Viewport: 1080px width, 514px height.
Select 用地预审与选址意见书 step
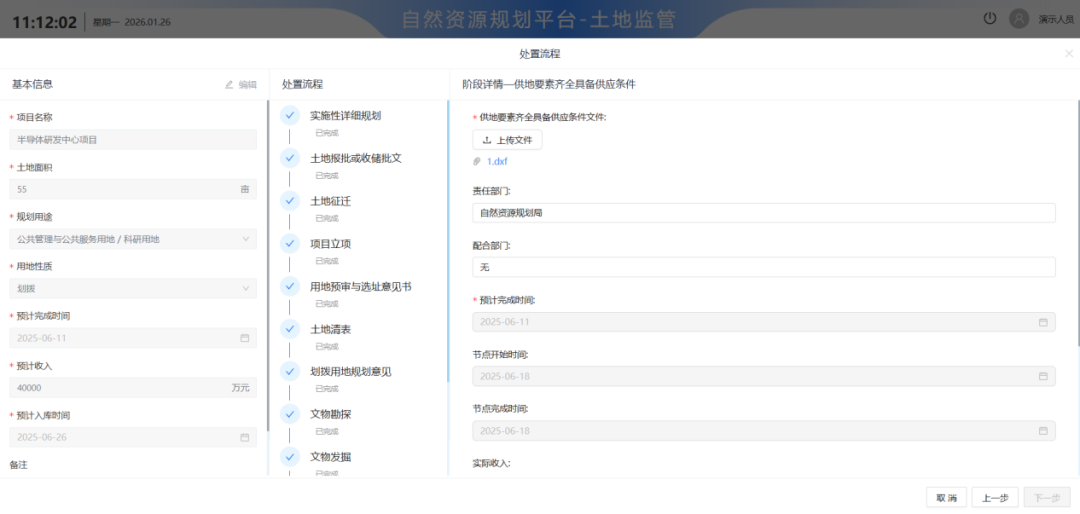[x=360, y=286]
